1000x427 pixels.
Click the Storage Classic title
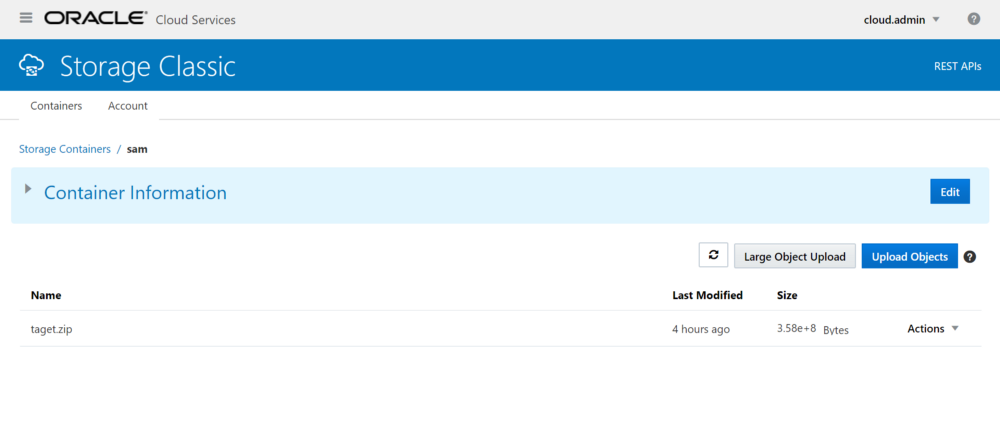pyautogui.click(x=148, y=66)
